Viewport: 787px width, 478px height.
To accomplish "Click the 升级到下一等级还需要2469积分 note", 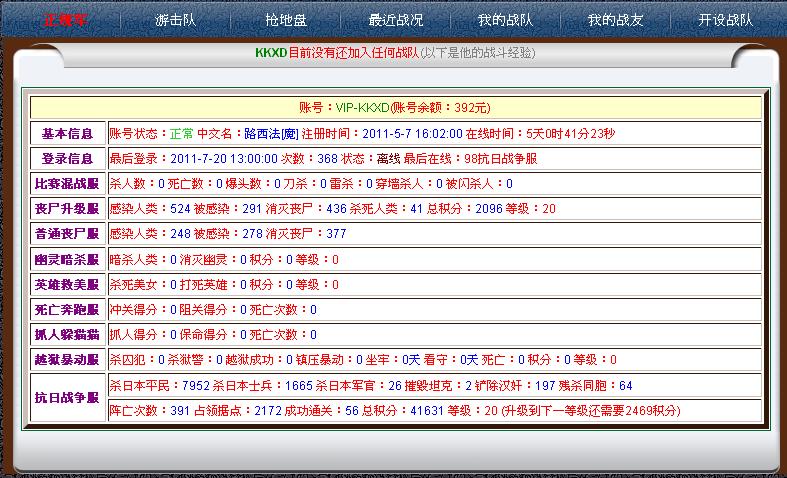I will 591,411.
